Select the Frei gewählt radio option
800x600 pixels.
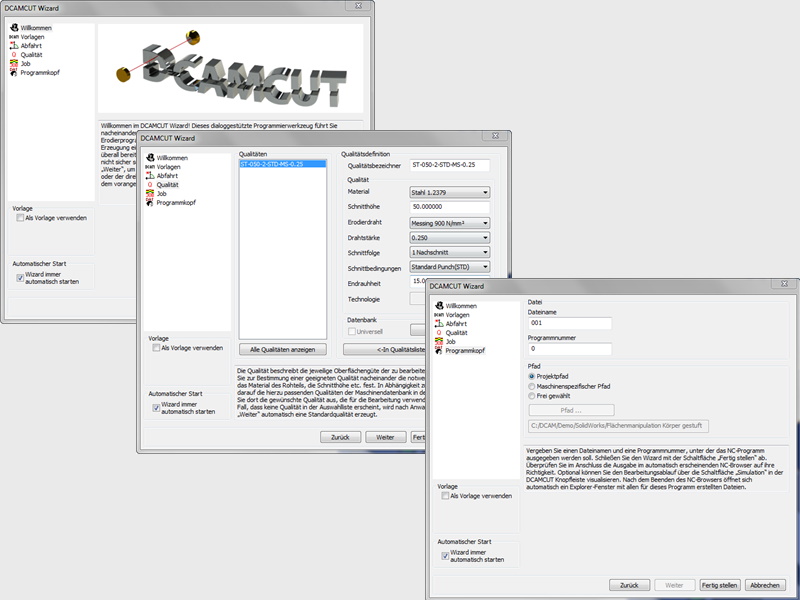point(532,396)
